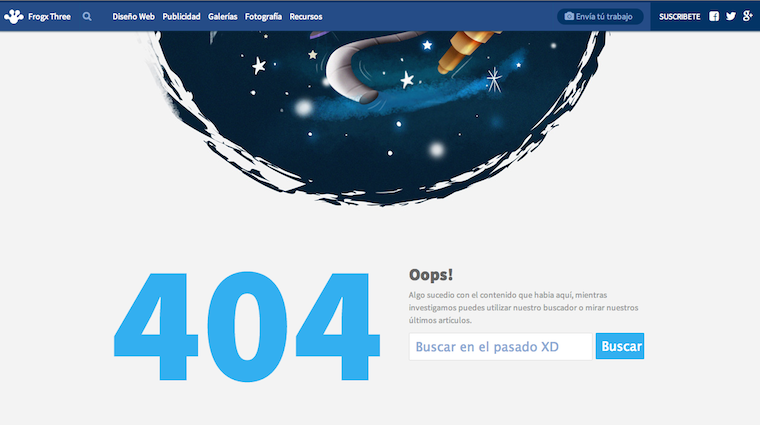Click the Frogx Three site name text
Image resolution: width=760 pixels, height=425 pixels.
50,17
